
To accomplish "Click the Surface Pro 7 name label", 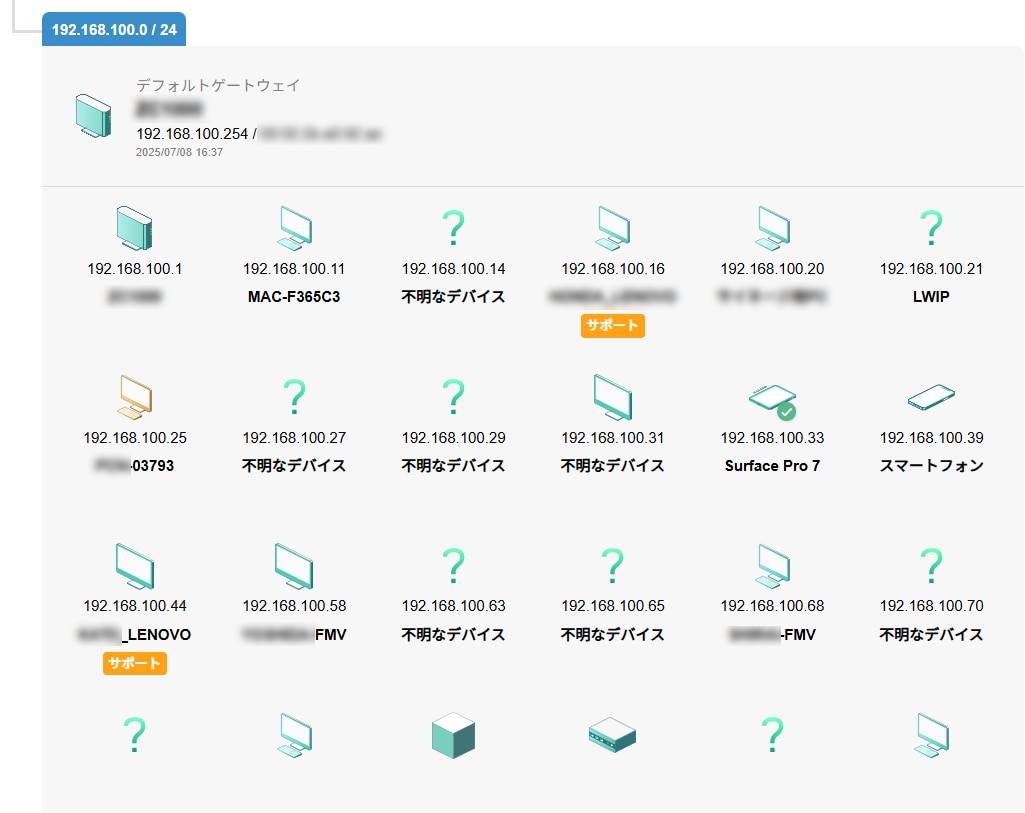I will point(772,465).
